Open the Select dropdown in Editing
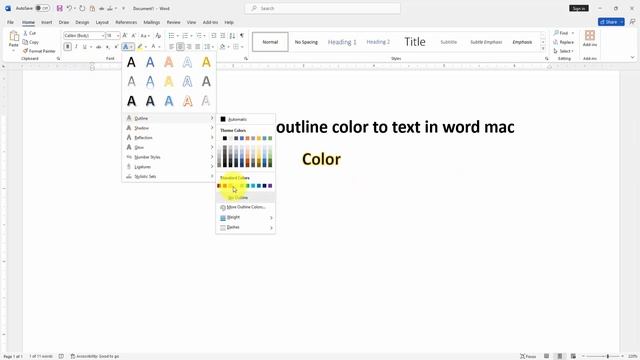This screenshot has width=640, height=360. pos(564,51)
